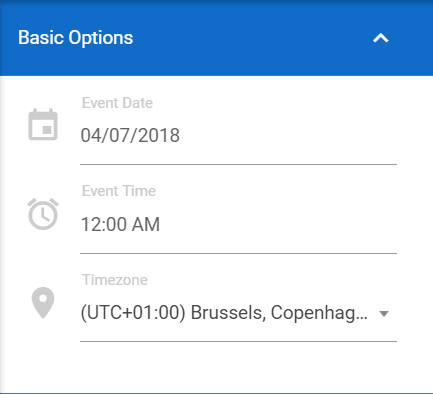433x394 pixels.
Task: Open the Event Date field showing 04/07/2018
Action: pos(238,136)
